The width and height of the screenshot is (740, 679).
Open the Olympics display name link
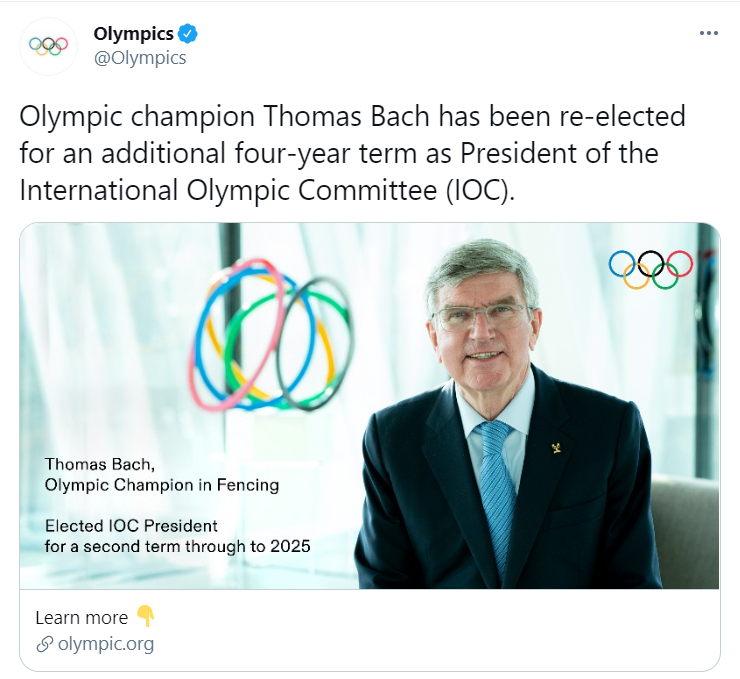(x=133, y=34)
